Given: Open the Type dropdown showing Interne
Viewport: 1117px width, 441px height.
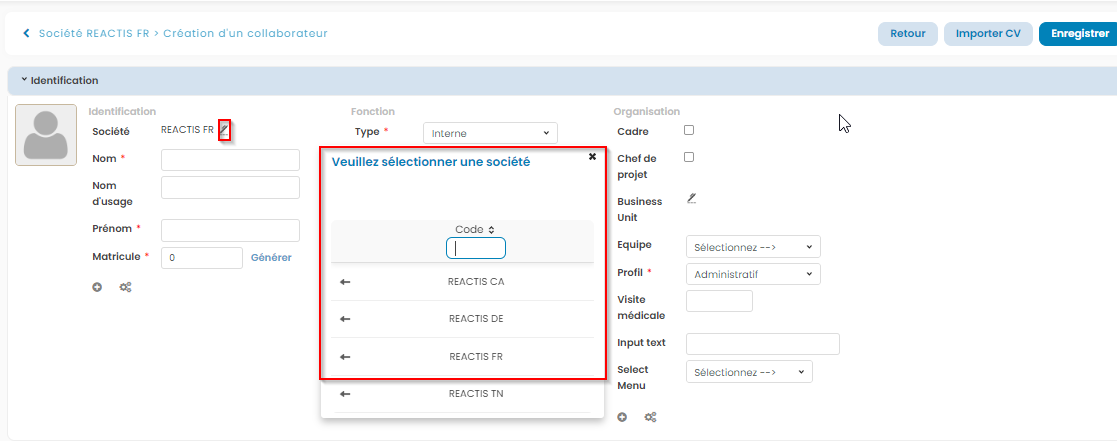Looking at the screenshot, I should (x=490, y=133).
